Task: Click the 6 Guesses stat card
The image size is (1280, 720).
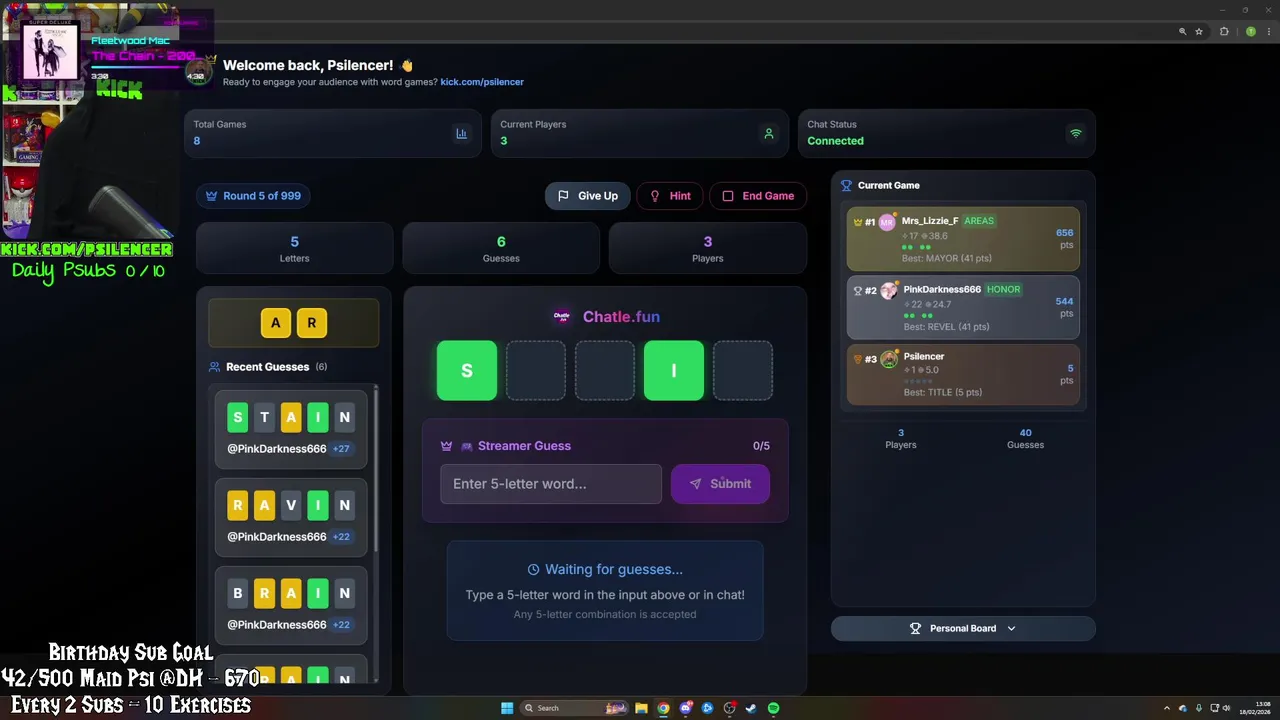Action: tap(501, 248)
